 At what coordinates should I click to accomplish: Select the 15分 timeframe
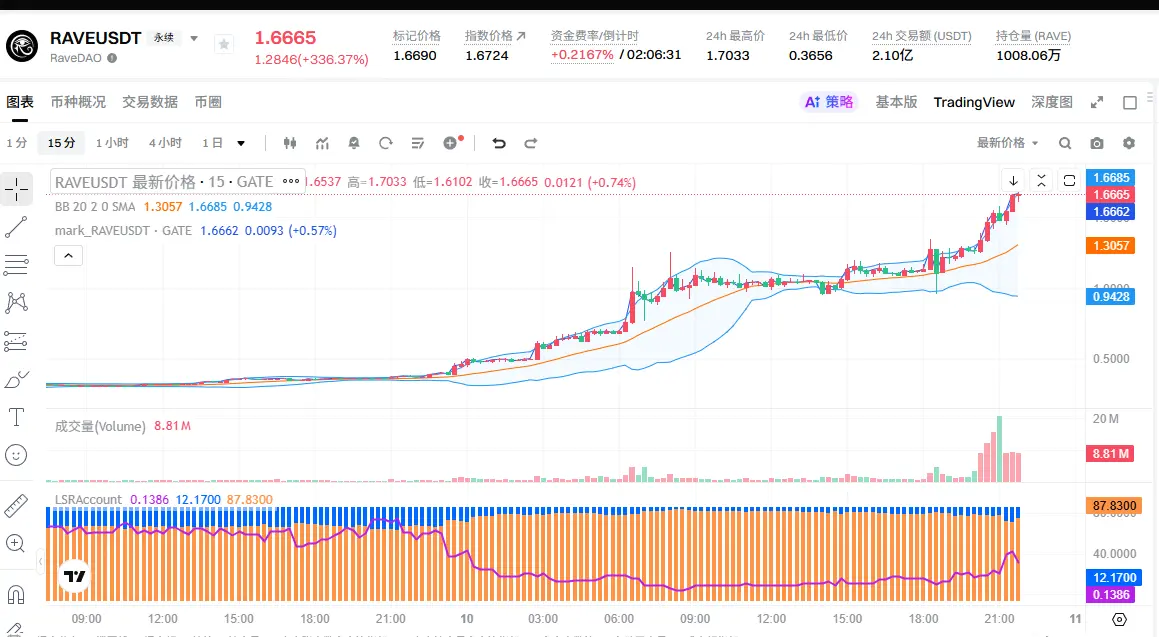pyautogui.click(x=61, y=143)
